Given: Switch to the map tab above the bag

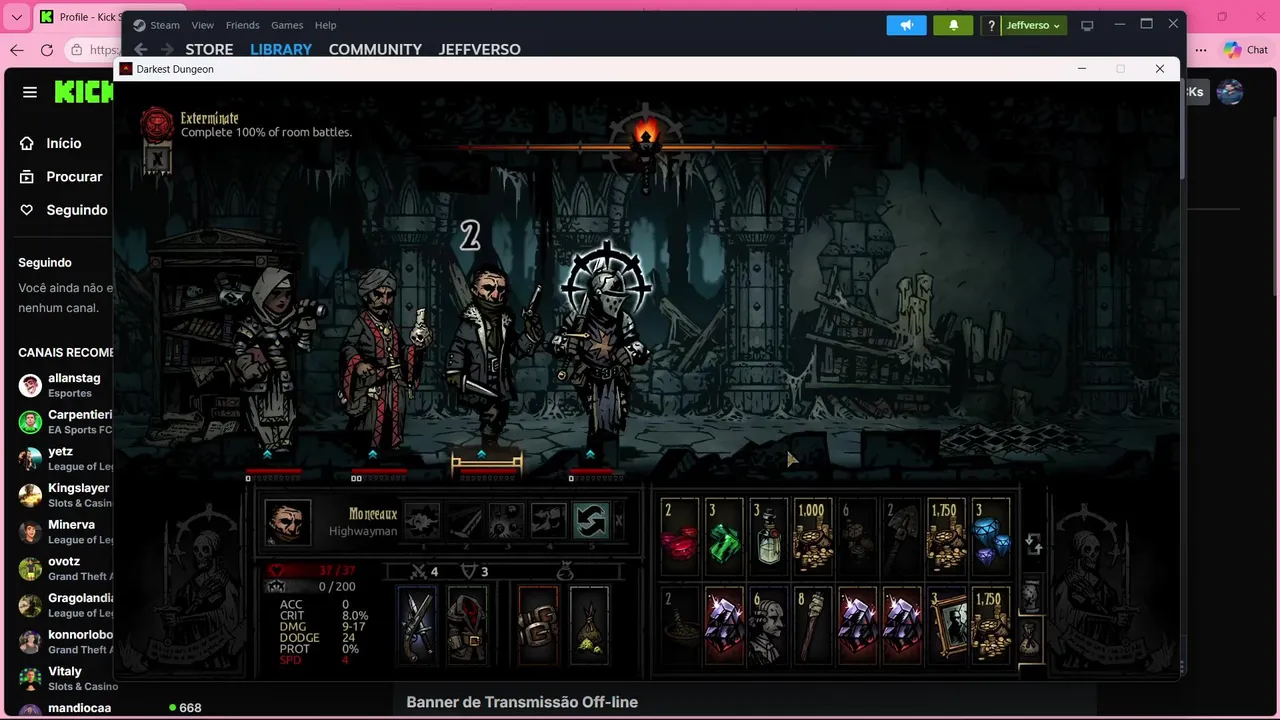Looking at the screenshot, I should click(1029, 595).
